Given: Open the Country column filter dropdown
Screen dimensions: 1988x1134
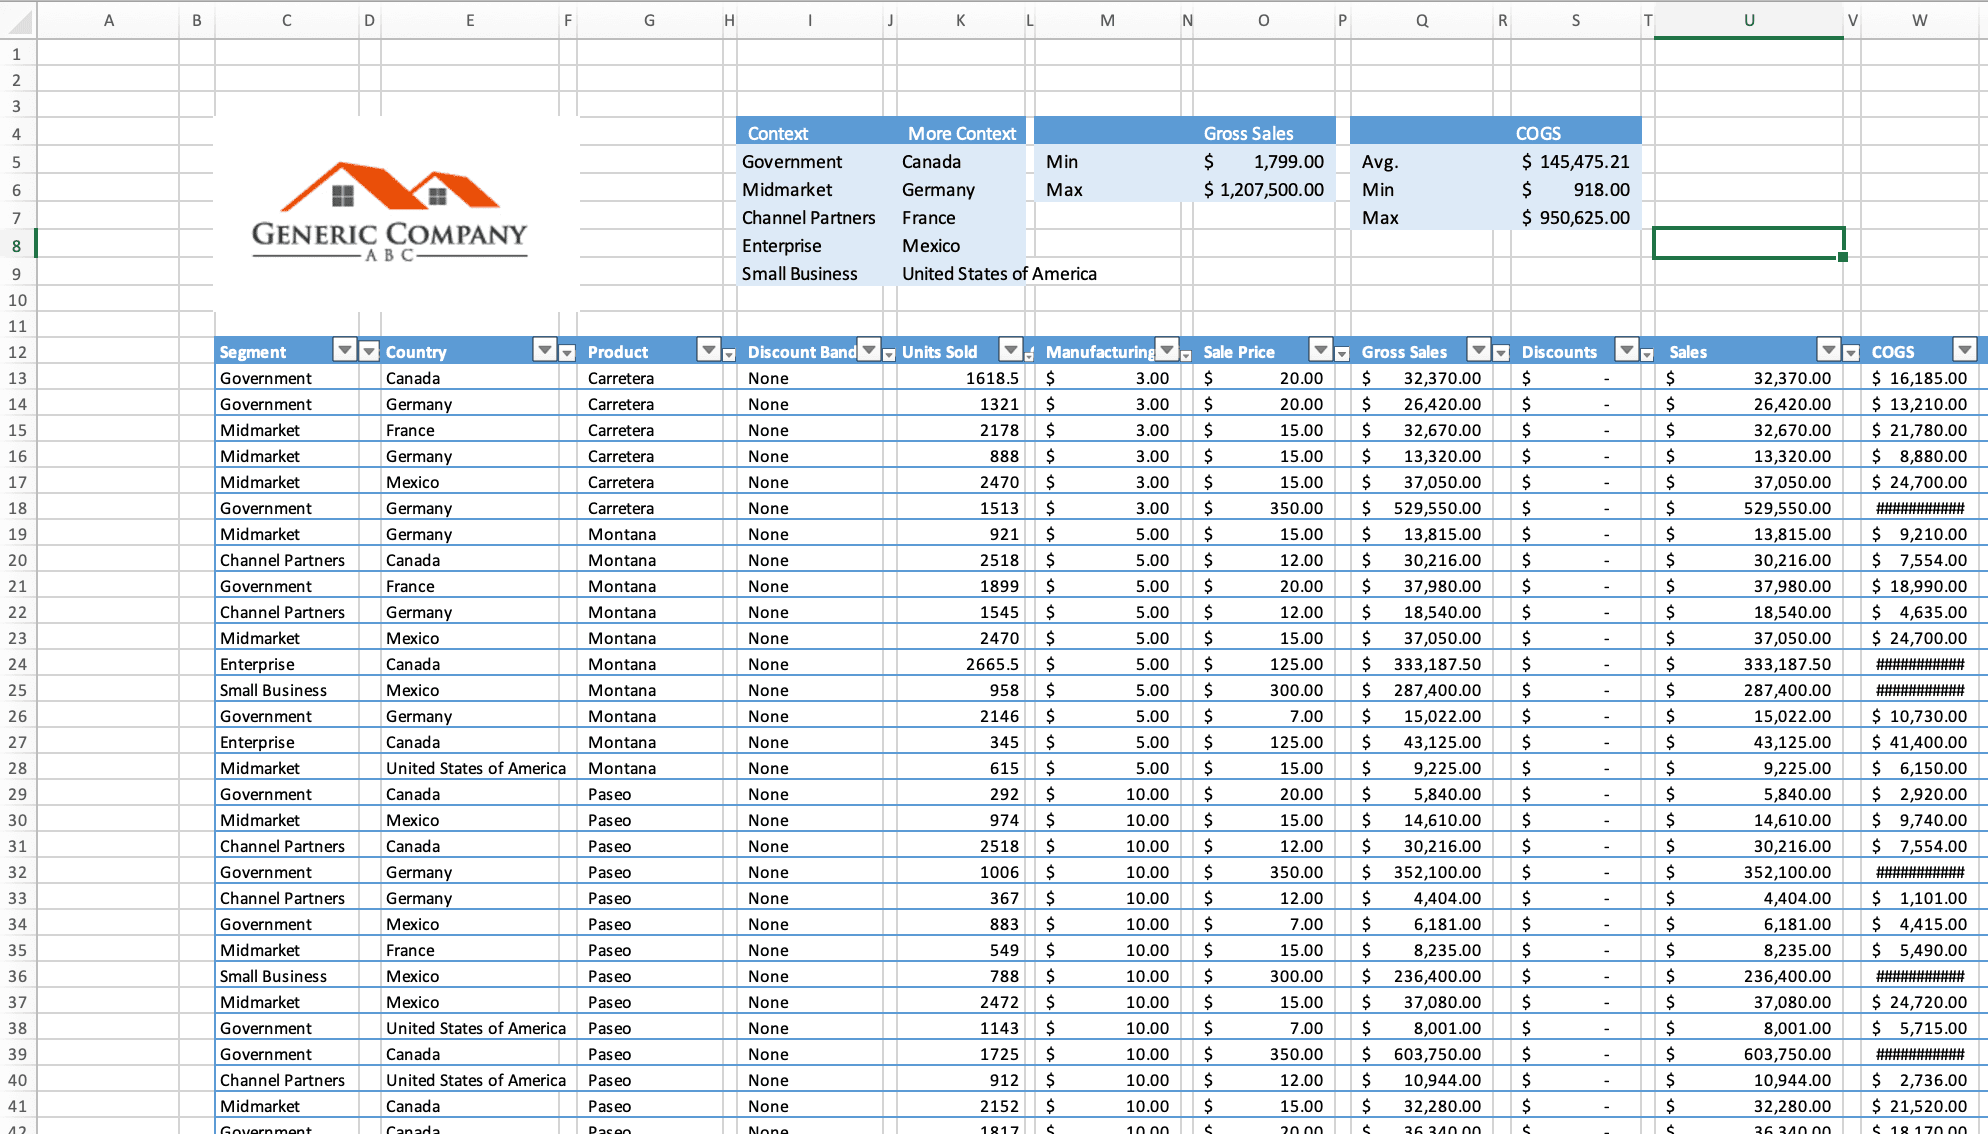Looking at the screenshot, I should coord(545,350).
